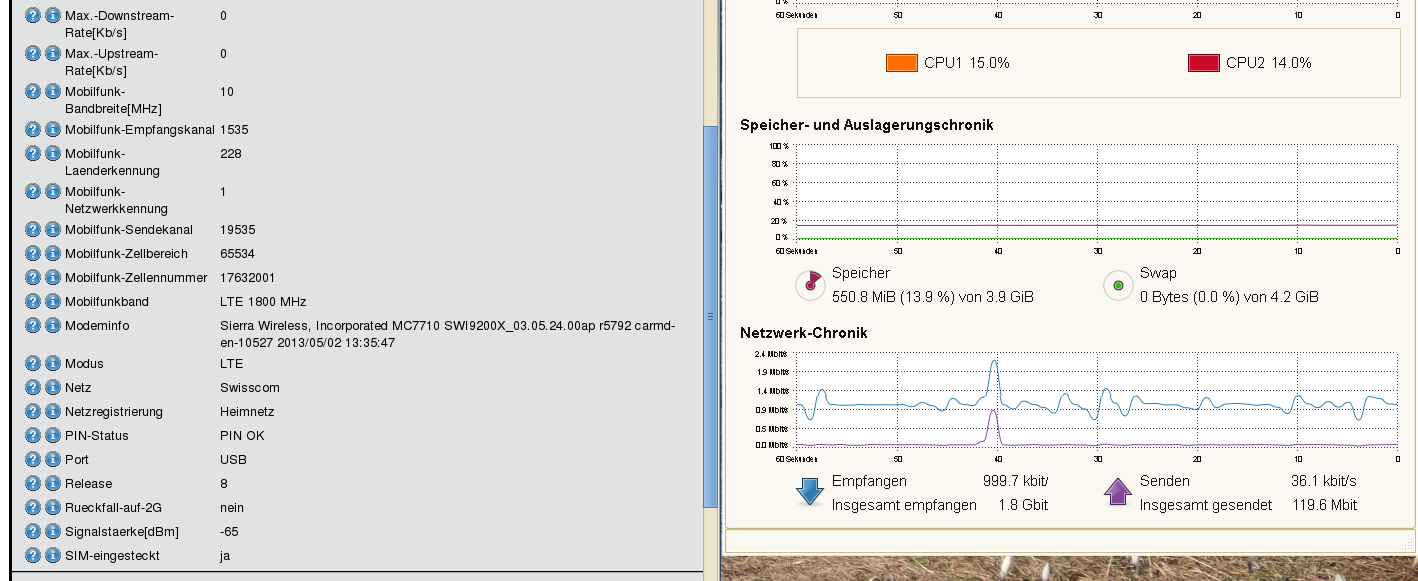Click the help icon for Netzregistrierung
This screenshot has height=581, width=1418.
pos(33,412)
